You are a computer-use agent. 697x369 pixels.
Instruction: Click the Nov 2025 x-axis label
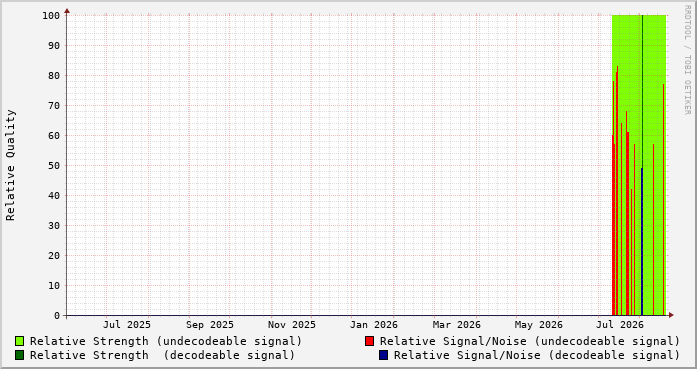point(292,325)
